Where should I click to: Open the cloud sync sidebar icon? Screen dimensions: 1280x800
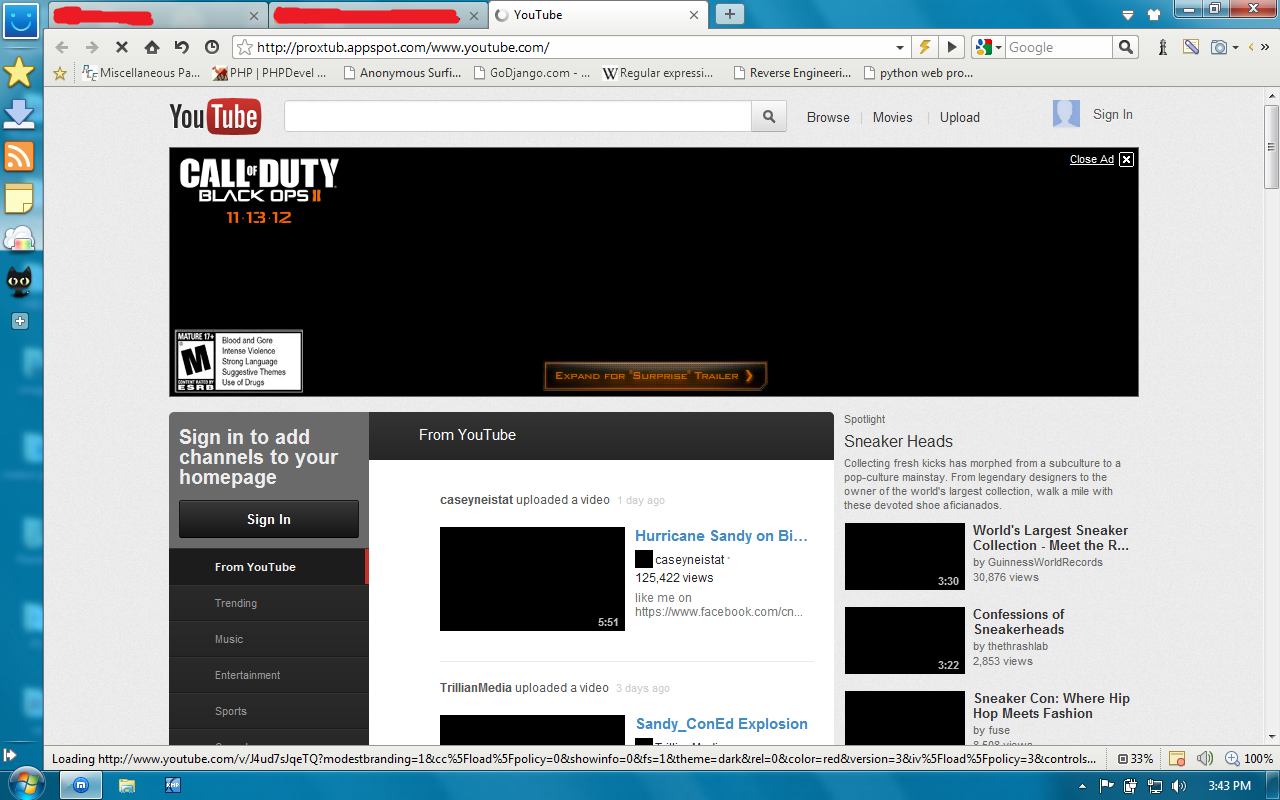[x=20, y=239]
